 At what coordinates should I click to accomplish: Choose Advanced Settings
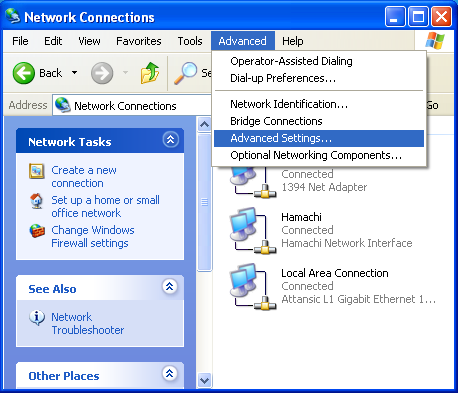point(319,138)
